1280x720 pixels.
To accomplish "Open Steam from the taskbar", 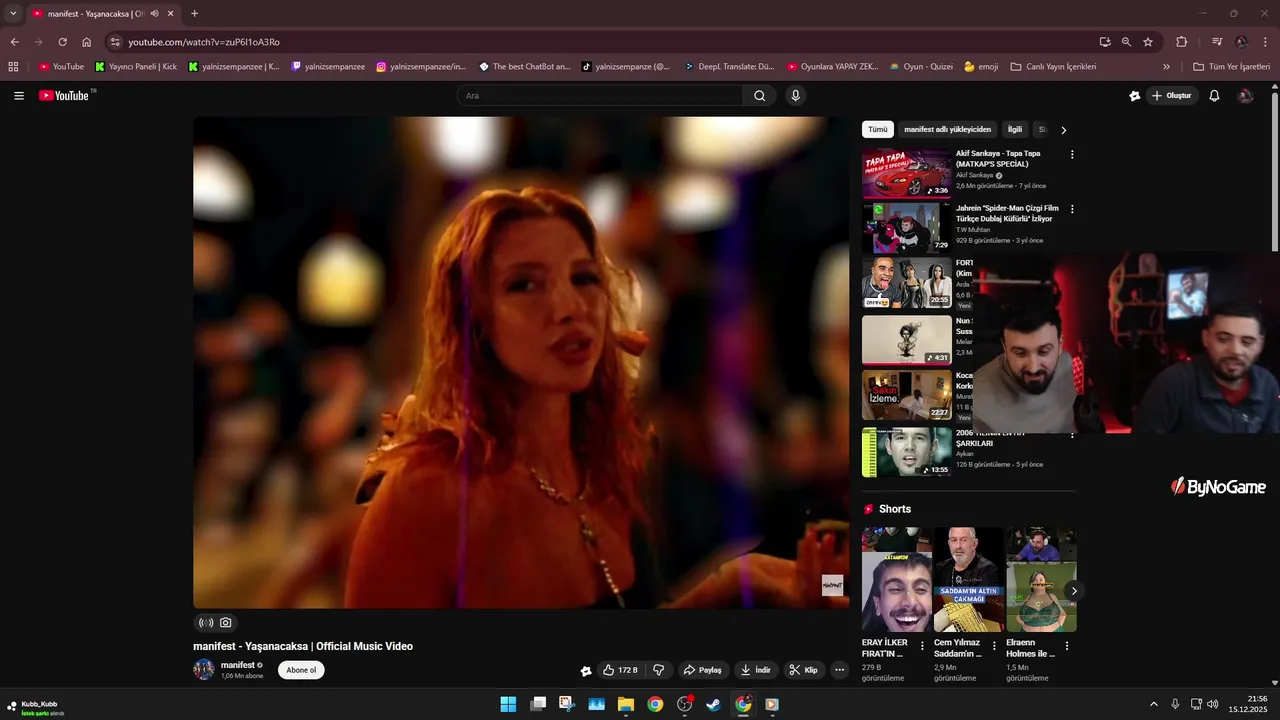I will [x=713, y=704].
